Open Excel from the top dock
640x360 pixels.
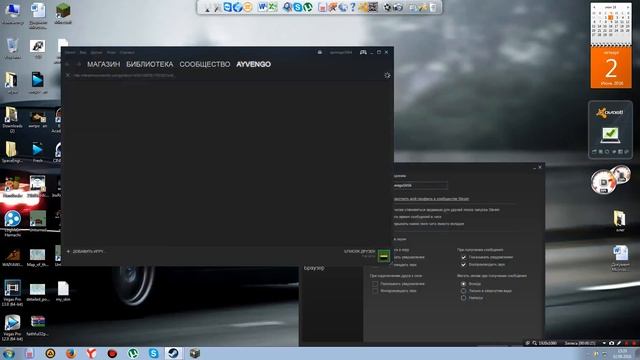coord(272,7)
